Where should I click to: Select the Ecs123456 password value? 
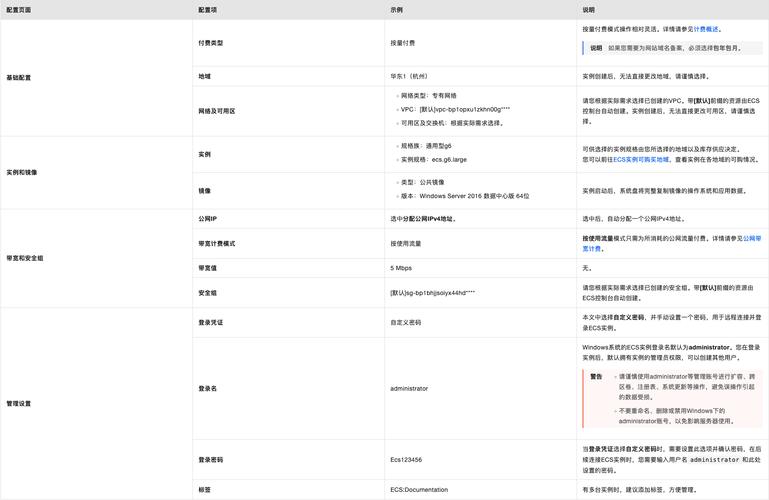point(406,460)
